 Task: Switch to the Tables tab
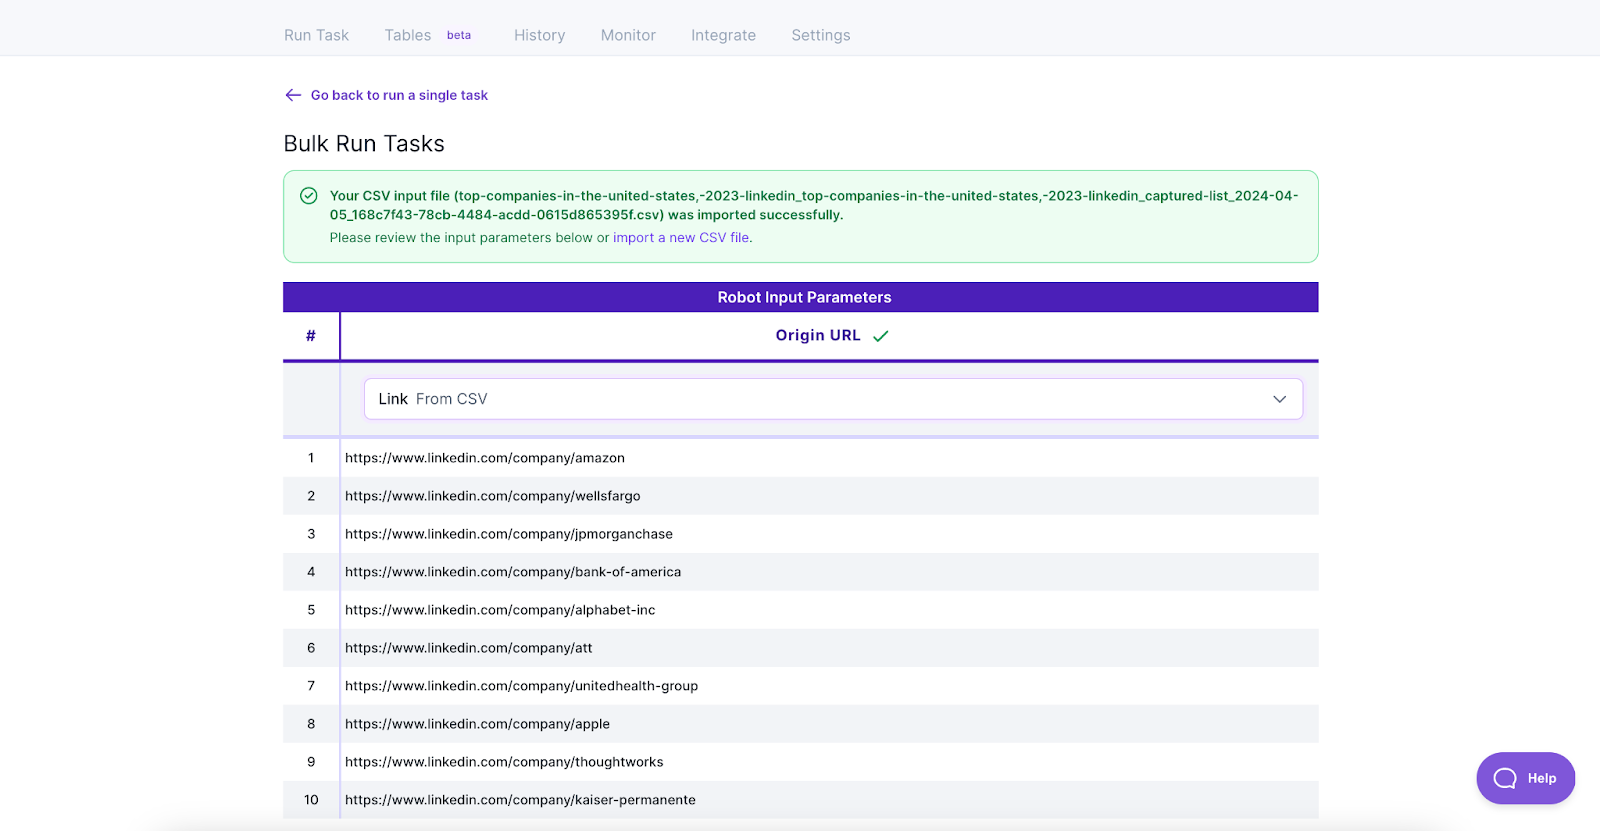(408, 35)
